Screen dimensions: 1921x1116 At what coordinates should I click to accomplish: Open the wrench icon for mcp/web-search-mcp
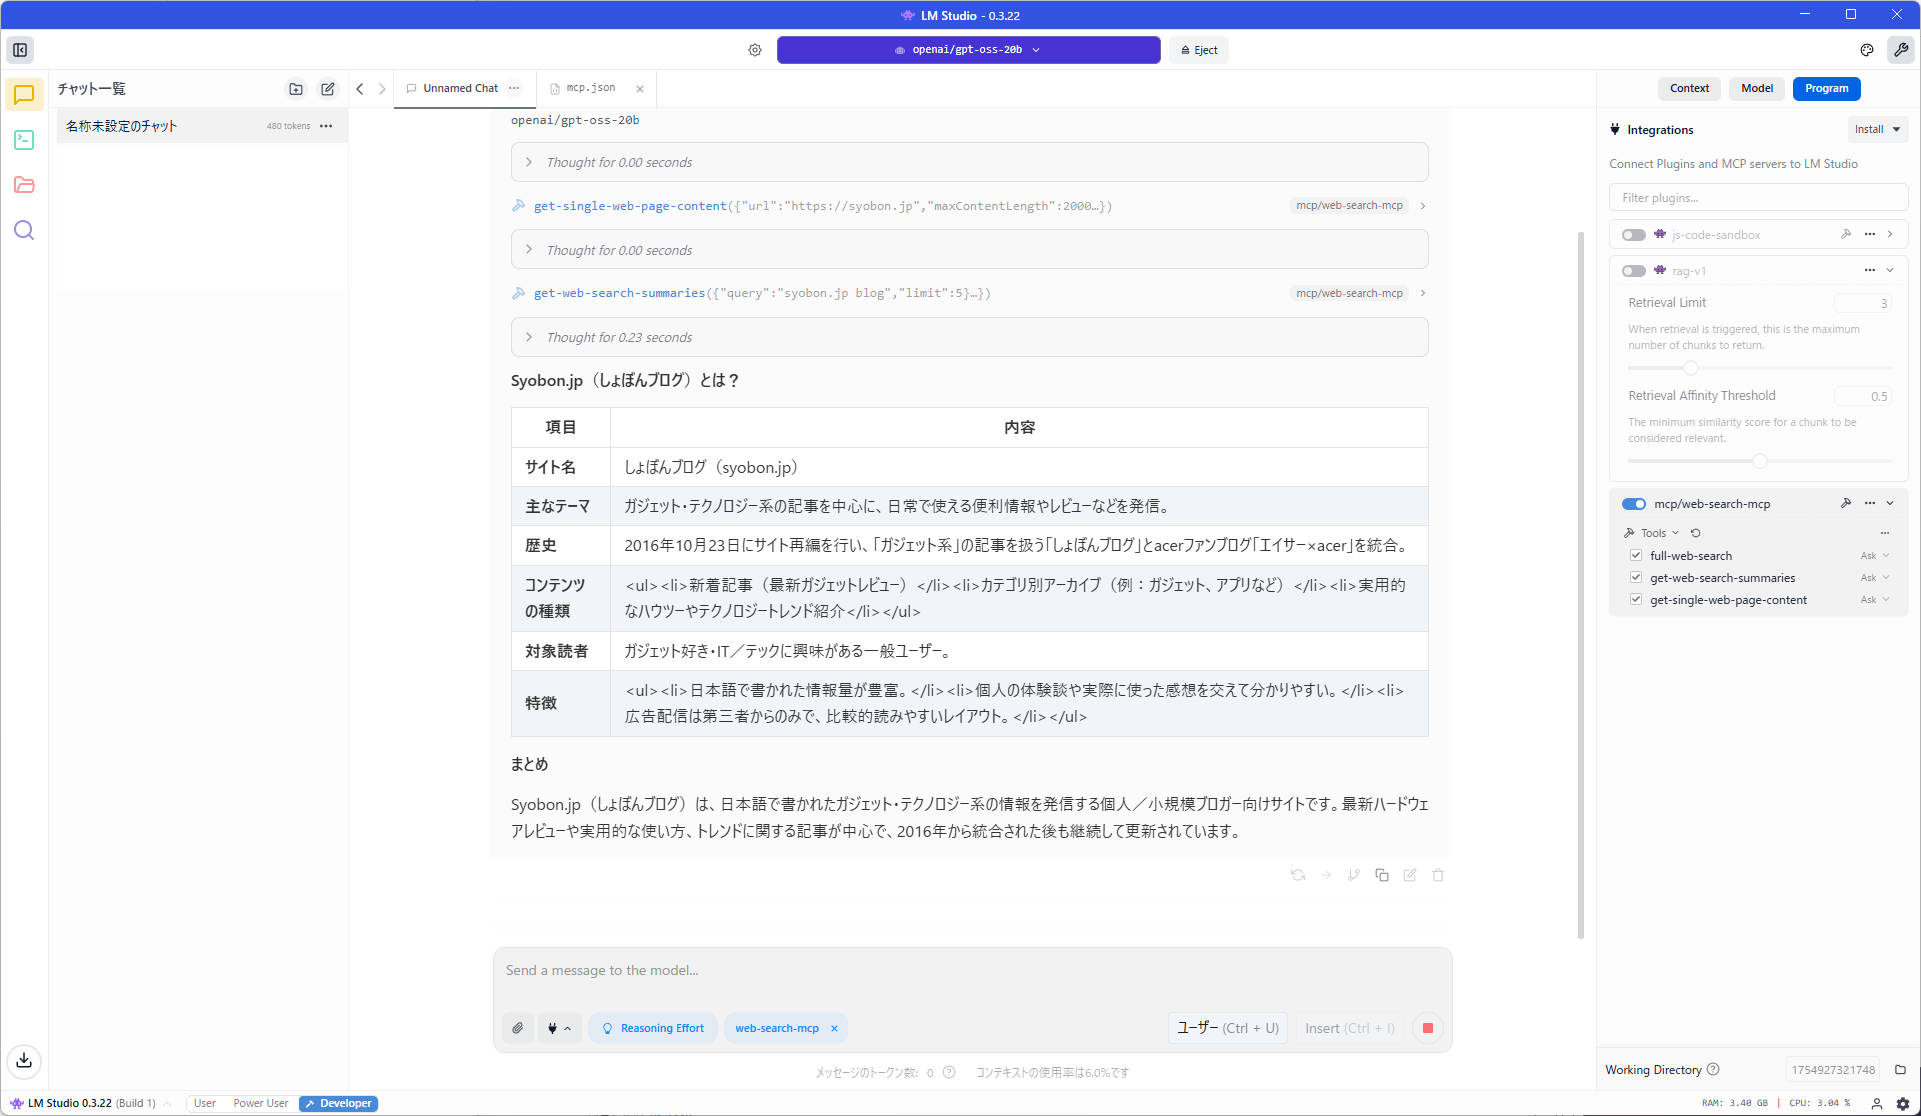[x=1846, y=504]
